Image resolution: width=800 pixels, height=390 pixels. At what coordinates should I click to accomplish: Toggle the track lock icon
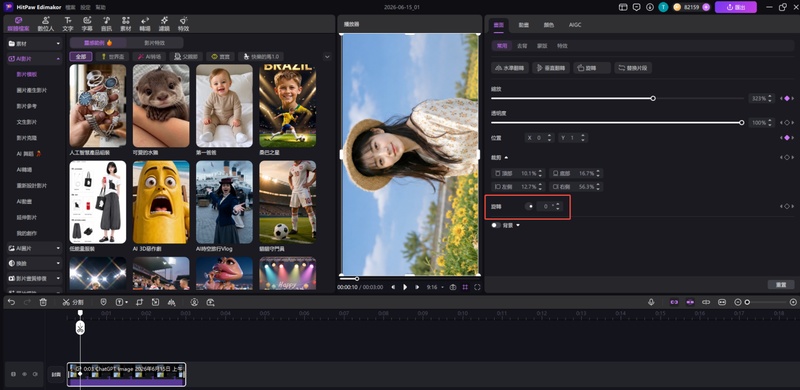pos(13,374)
